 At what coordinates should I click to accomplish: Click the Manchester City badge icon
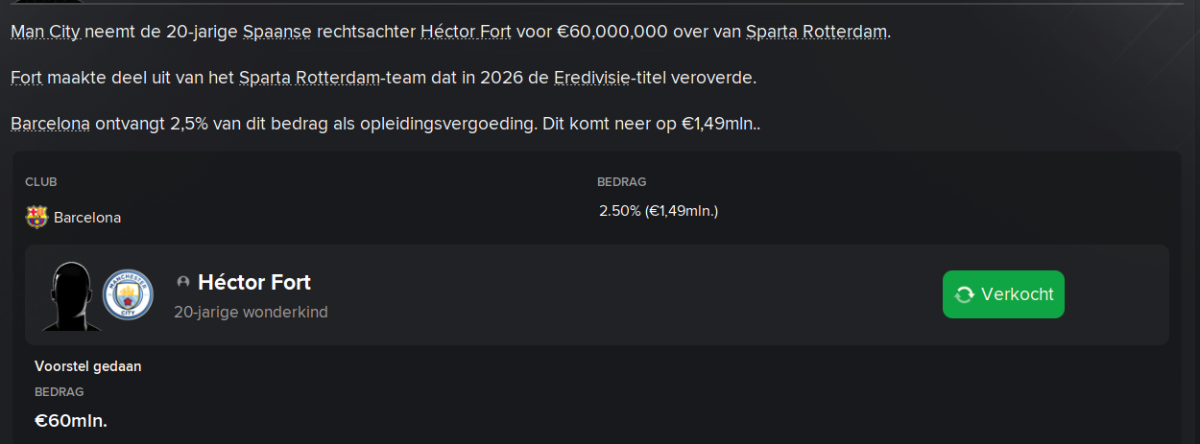[x=128, y=295]
